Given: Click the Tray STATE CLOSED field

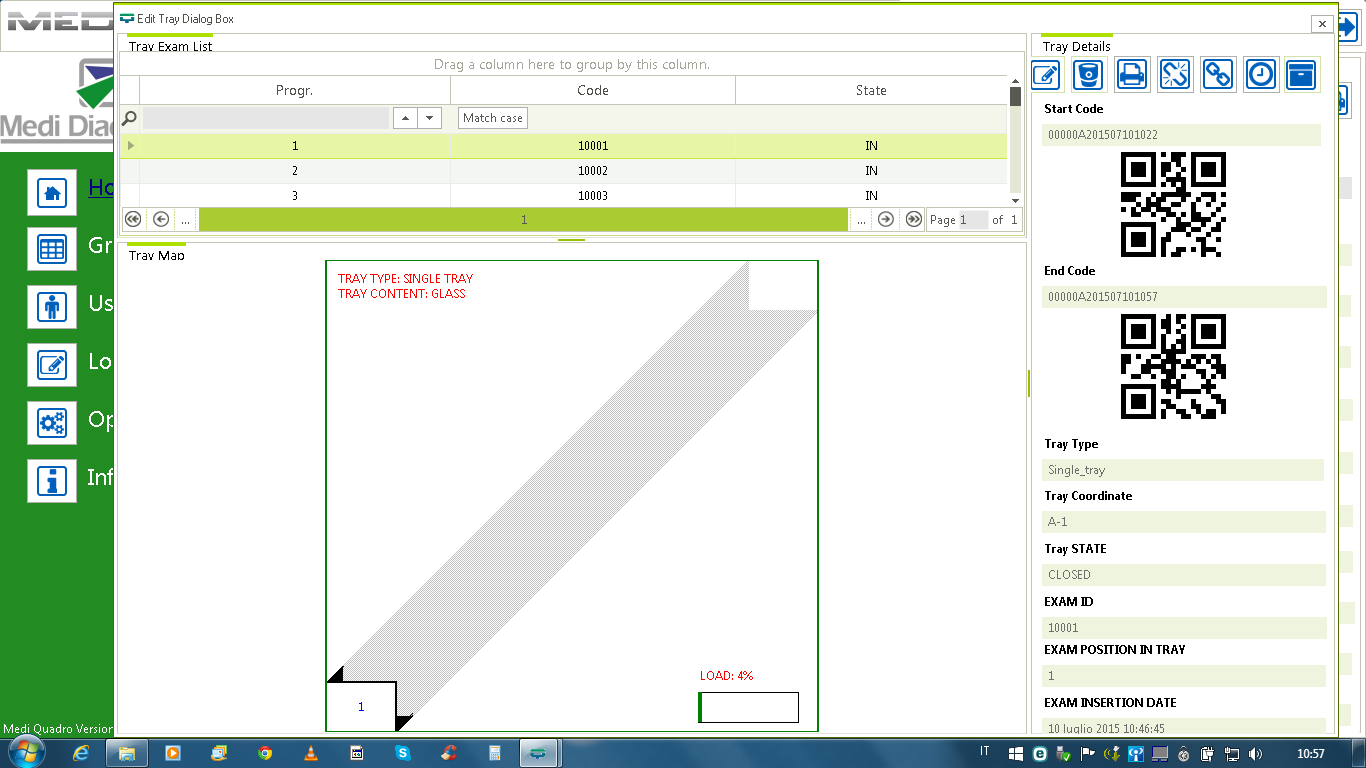Looking at the screenshot, I should [x=1184, y=575].
